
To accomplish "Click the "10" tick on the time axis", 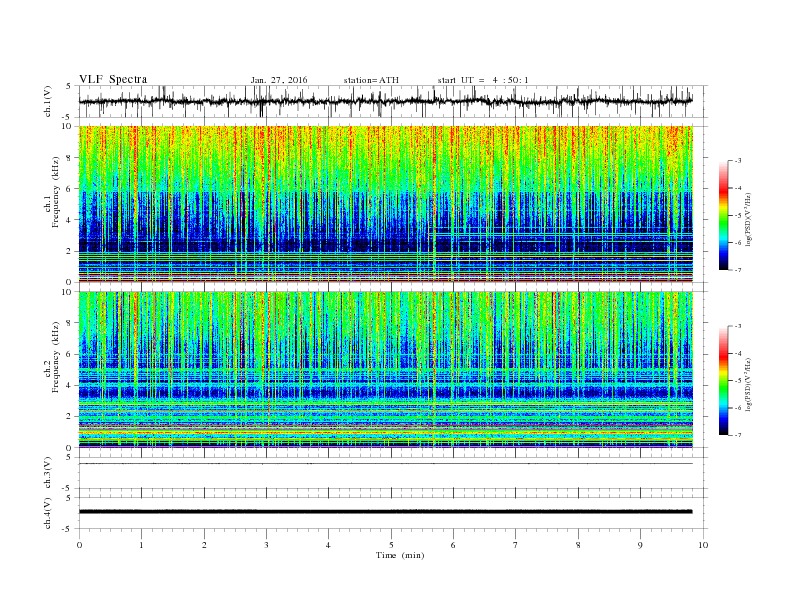I will [x=703, y=545].
